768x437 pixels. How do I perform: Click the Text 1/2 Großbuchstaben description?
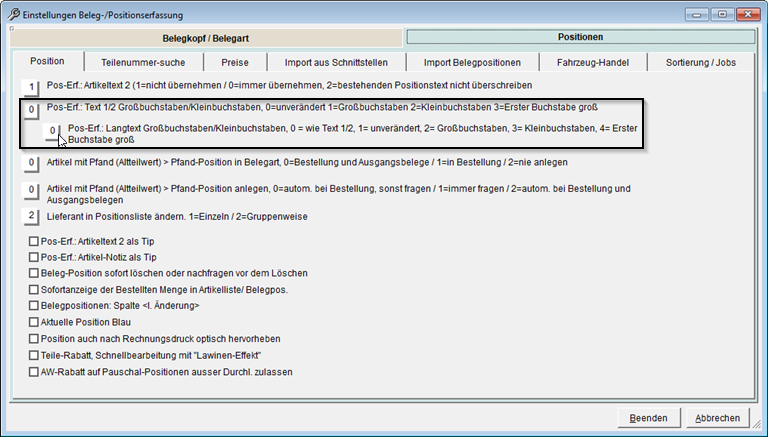pyautogui.click(x=322, y=107)
